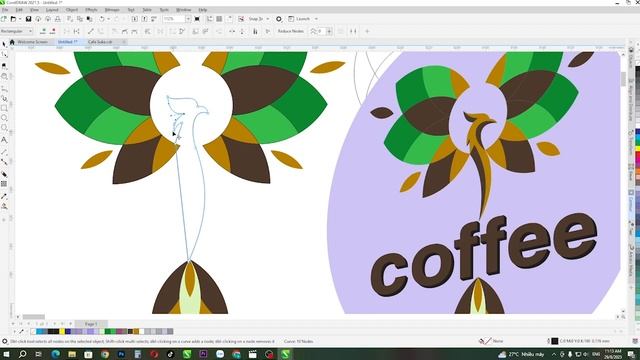
Task: Select the Crop tool in toolbox
Action: (x=4, y=66)
